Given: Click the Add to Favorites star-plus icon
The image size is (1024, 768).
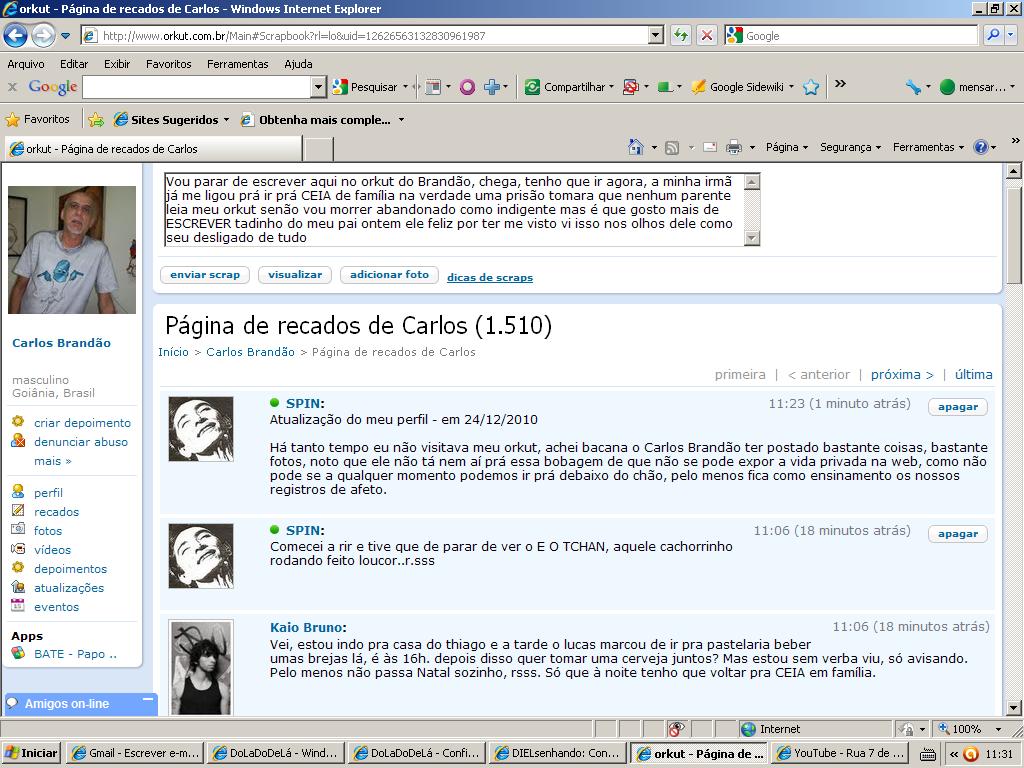Looking at the screenshot, I should point(96,120).
